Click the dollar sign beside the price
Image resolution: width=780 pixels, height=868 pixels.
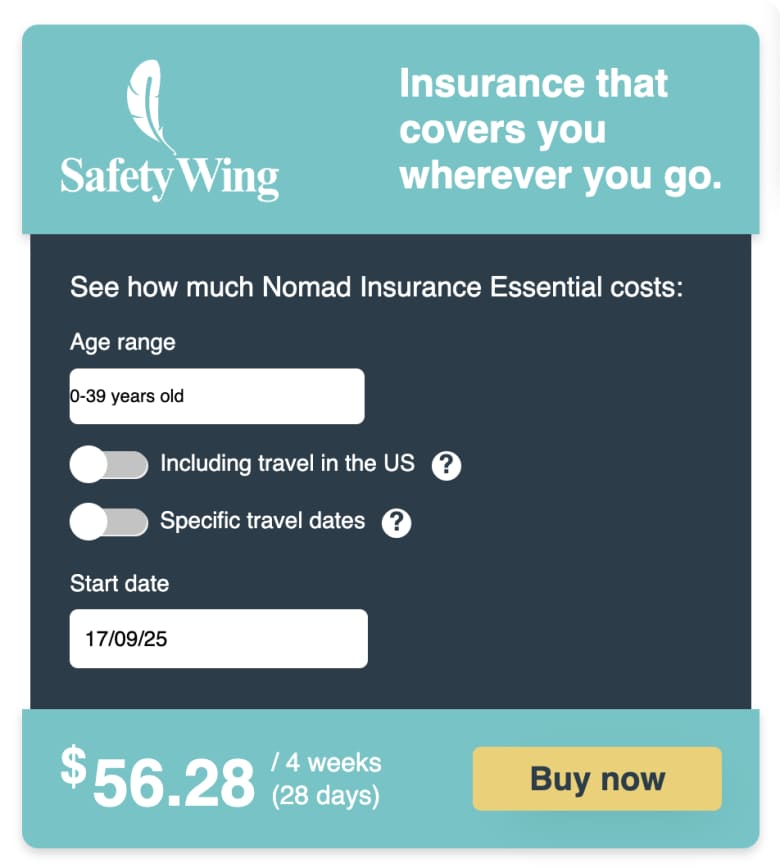(74, 766)
